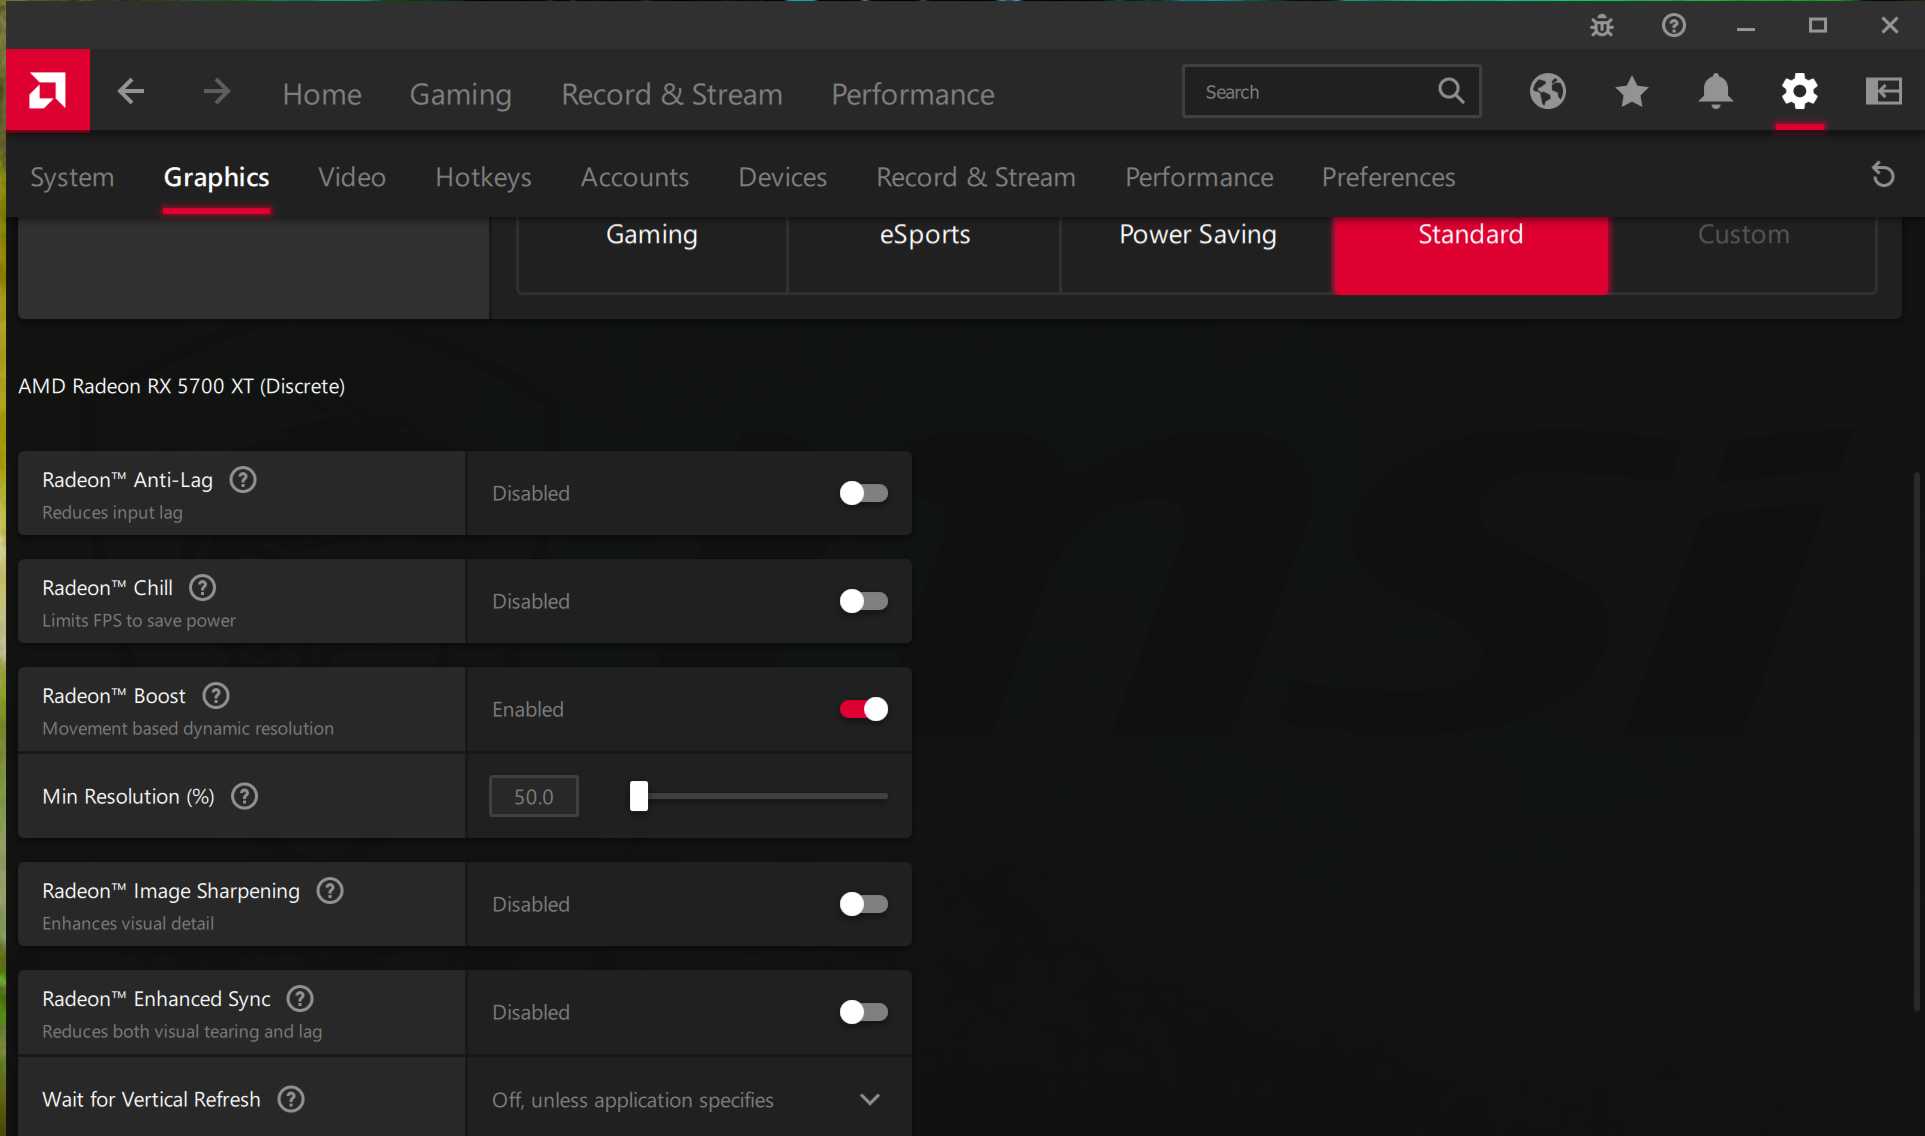
Task: Switch to the Video settings tab
Action: click(x=351, y=177)
